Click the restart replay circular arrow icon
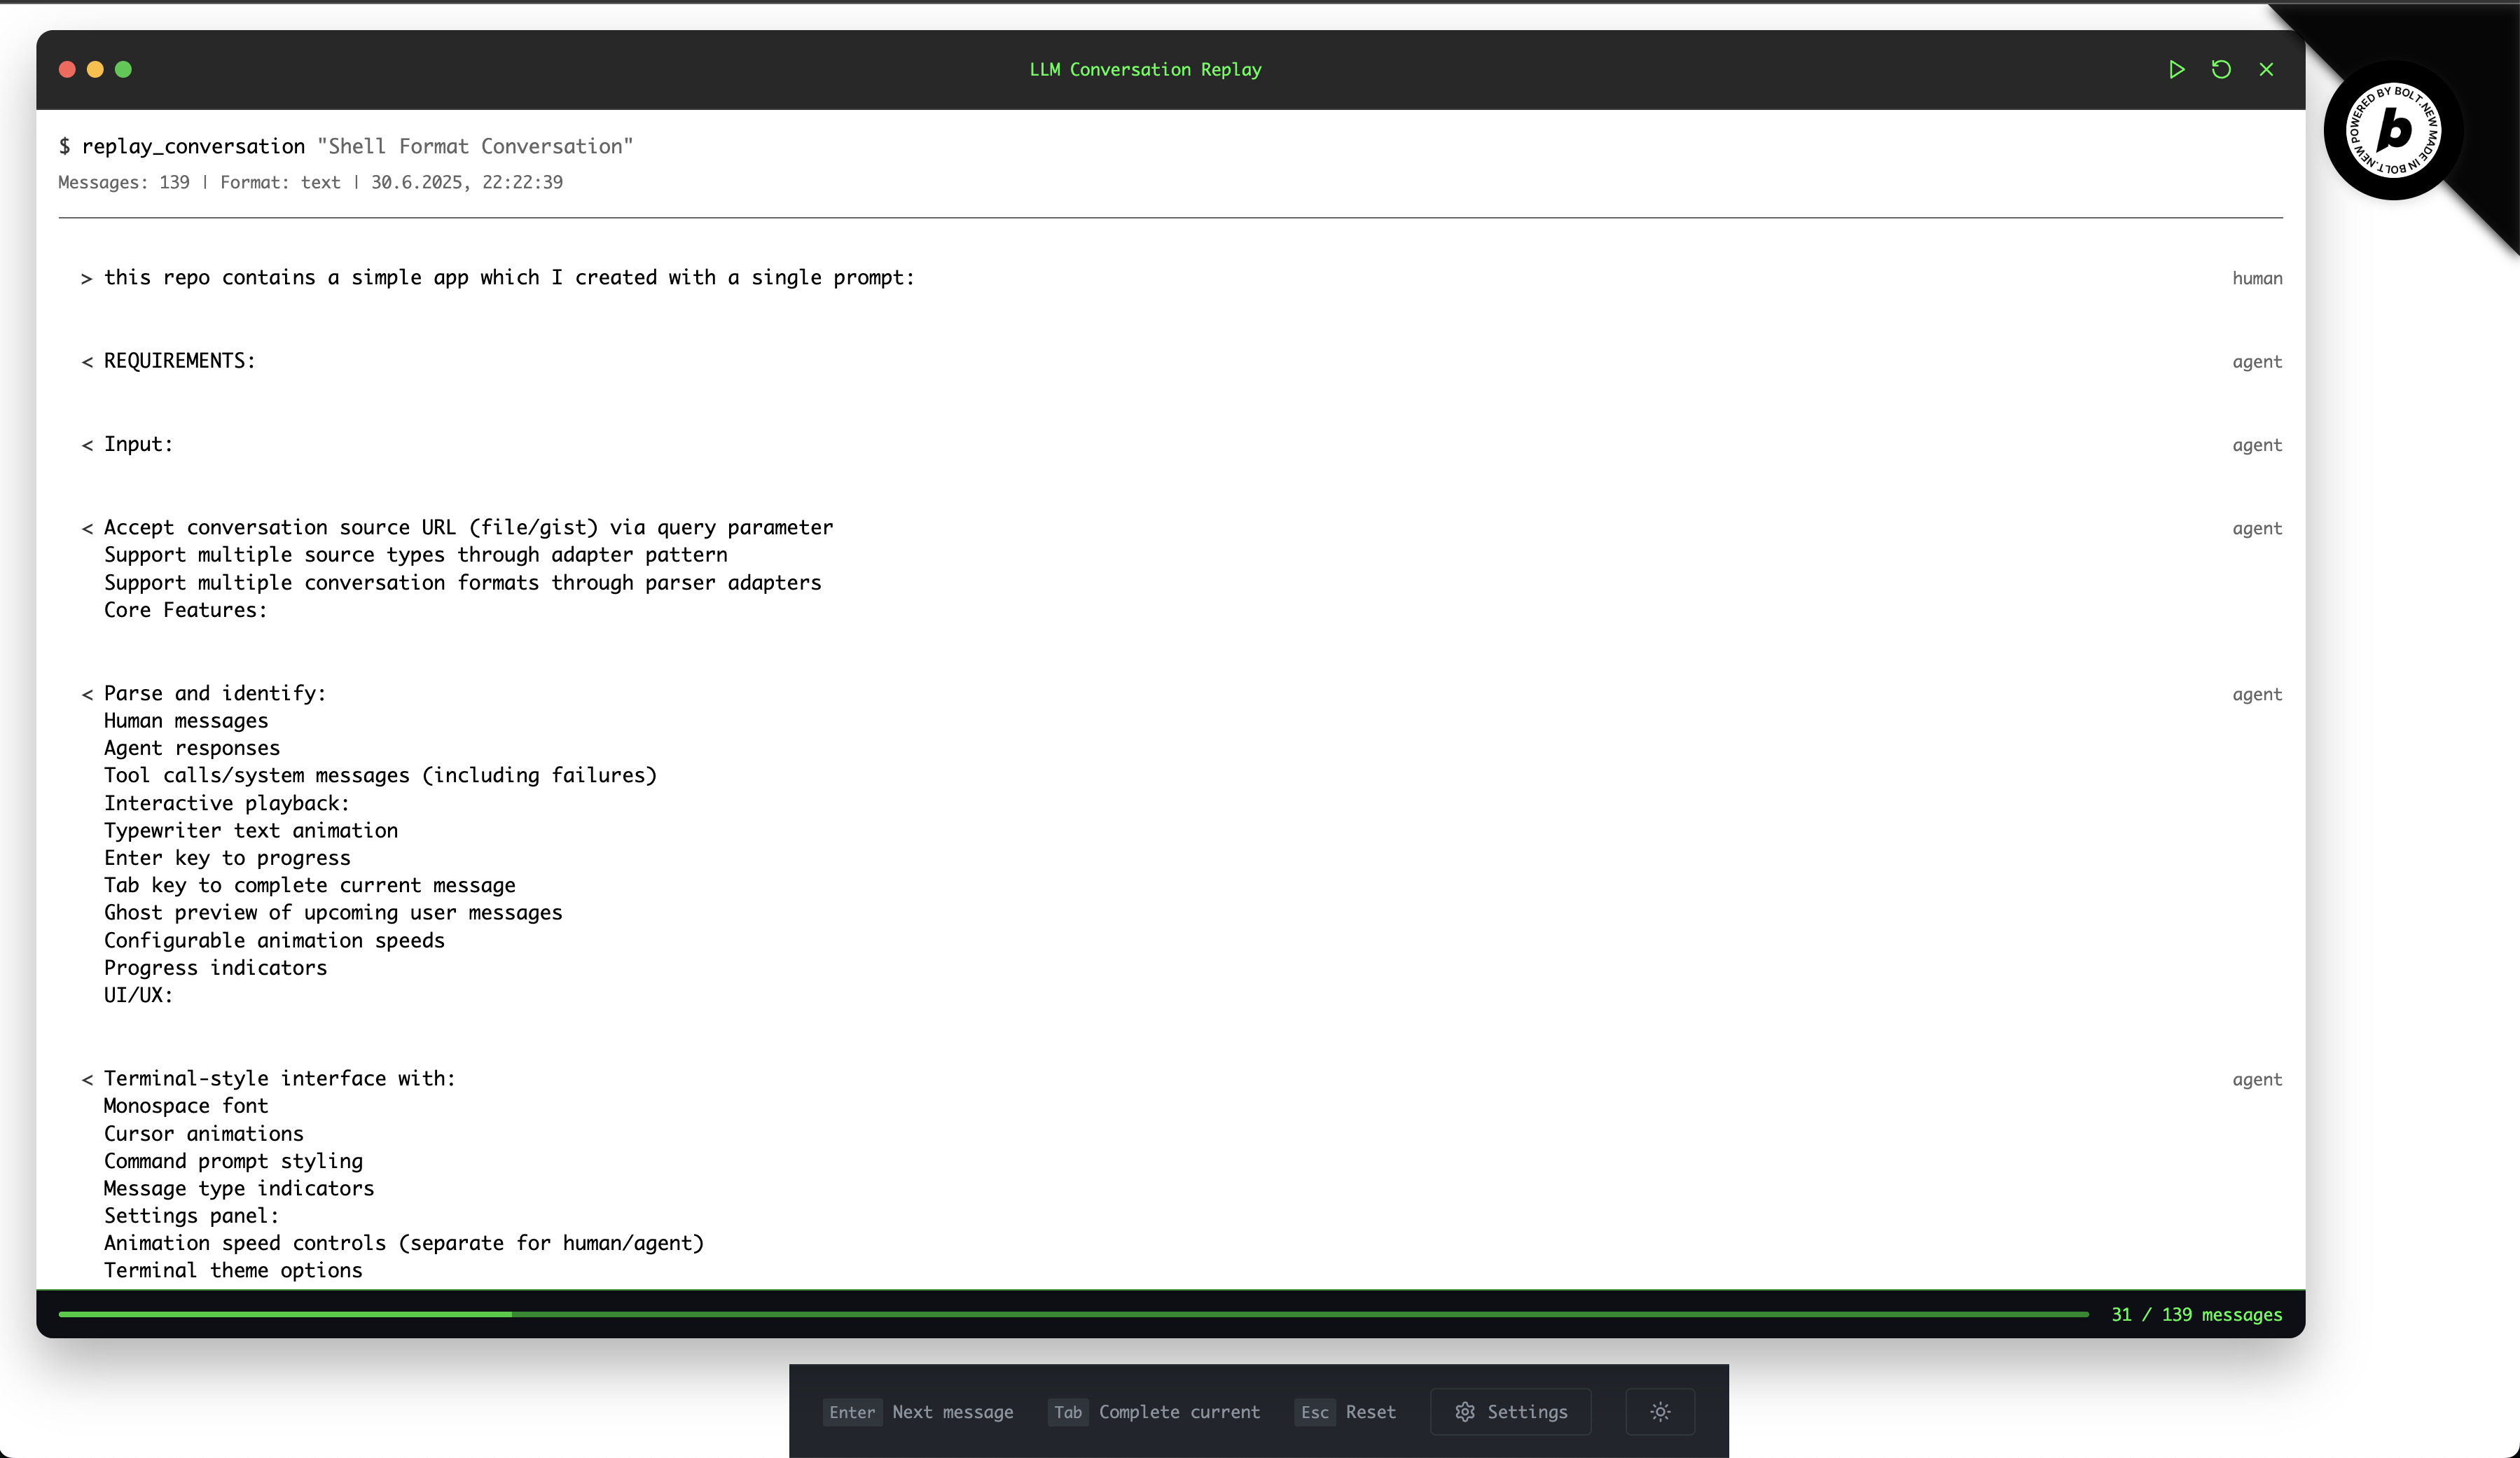The width and height of the screenshot is (2520, 1458). [x=2221, y=69]
